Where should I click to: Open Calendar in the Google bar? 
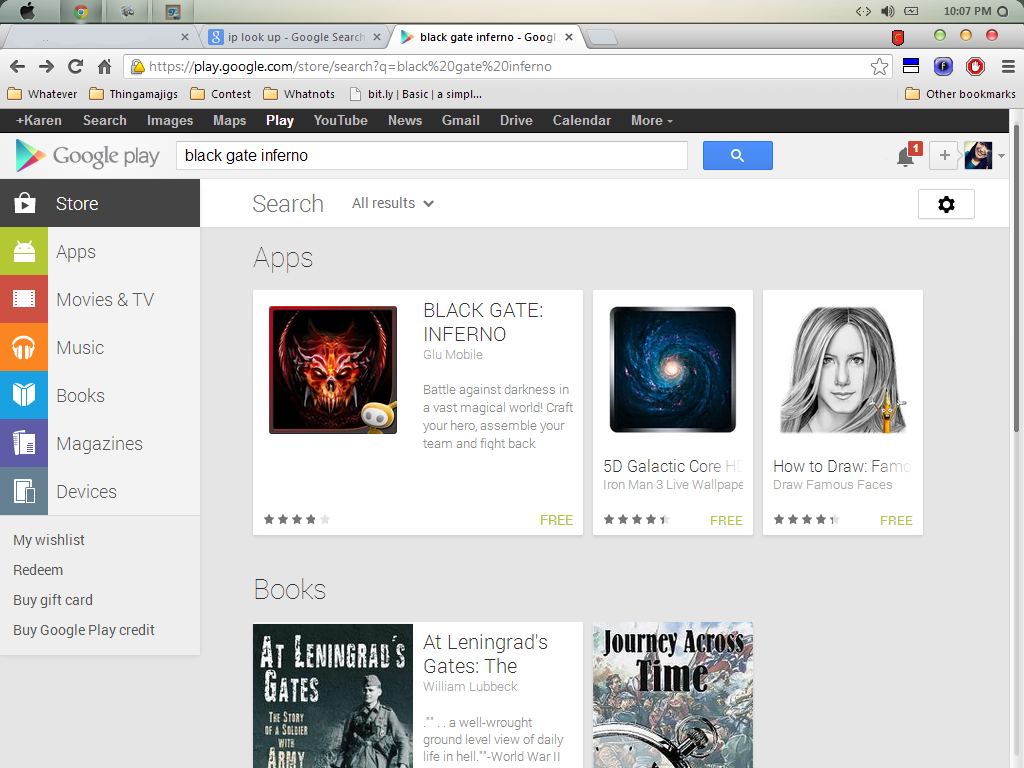[582, 120]
